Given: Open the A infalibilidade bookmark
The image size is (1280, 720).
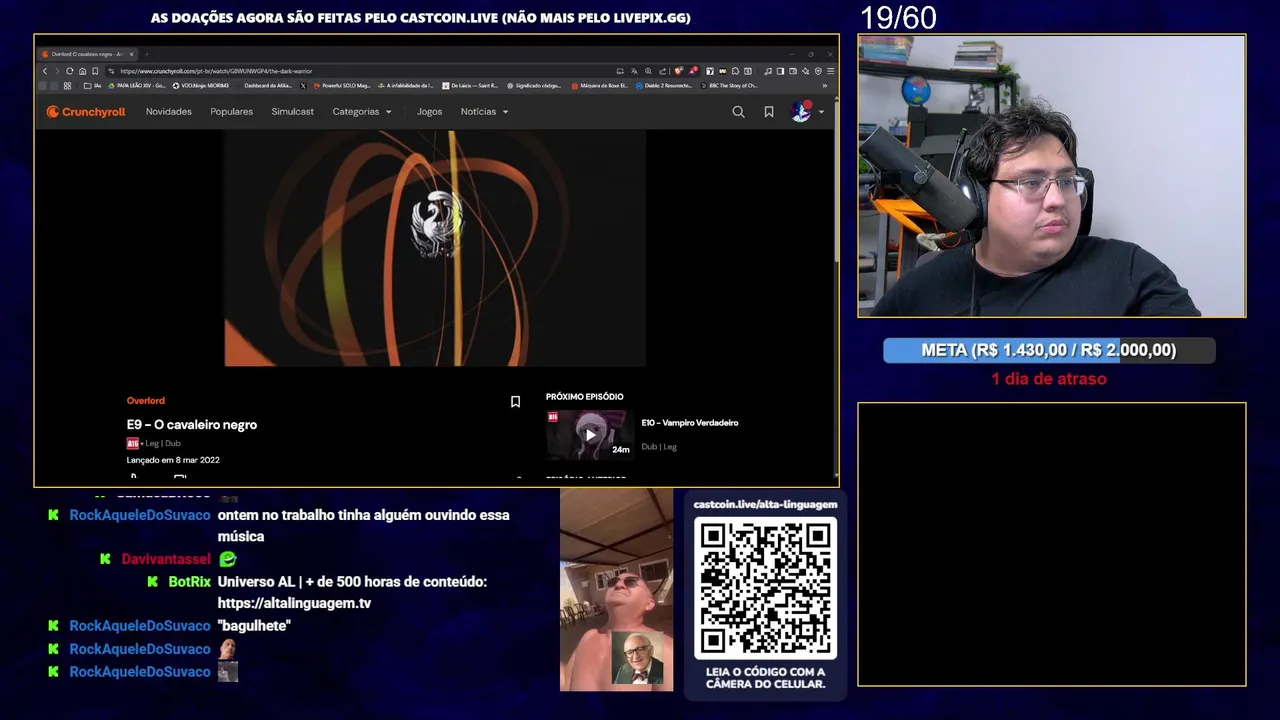Looking at the screenshot, I should tap(406, 86).
